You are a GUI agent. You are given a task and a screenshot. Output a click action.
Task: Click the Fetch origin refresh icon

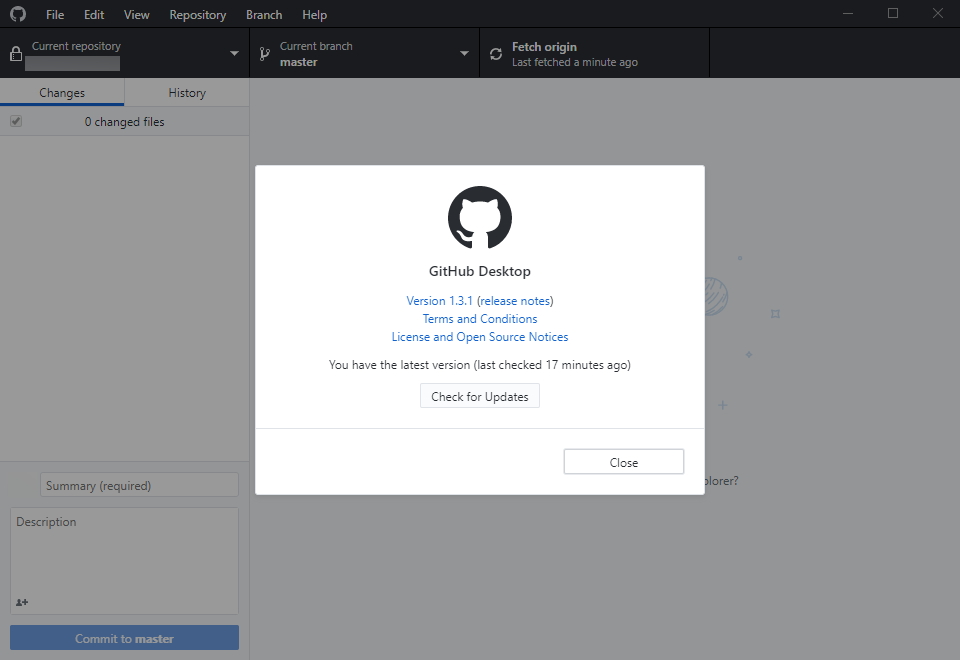[495, 53]
